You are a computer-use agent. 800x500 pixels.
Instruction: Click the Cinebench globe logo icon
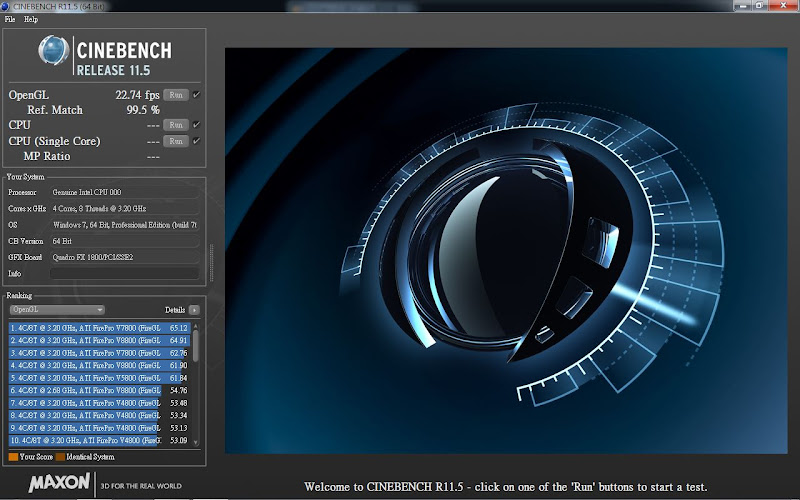point(54,50)
